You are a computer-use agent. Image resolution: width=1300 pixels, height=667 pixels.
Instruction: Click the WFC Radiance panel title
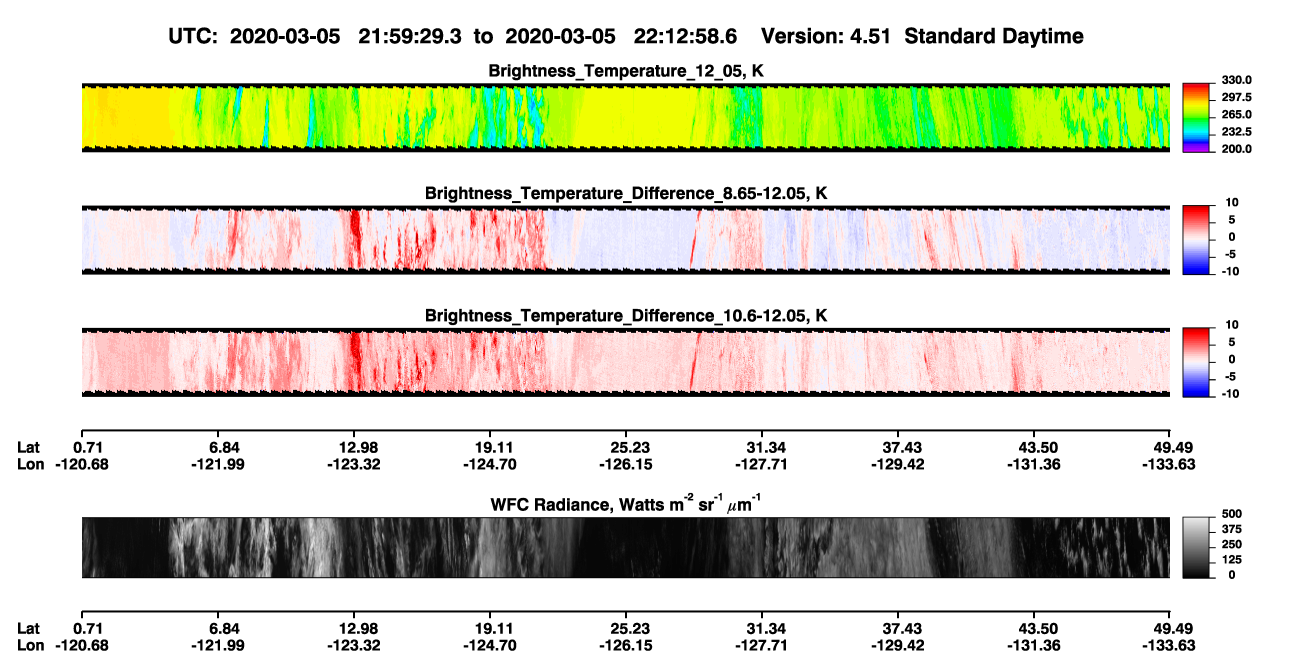click(x=626, y=503)
